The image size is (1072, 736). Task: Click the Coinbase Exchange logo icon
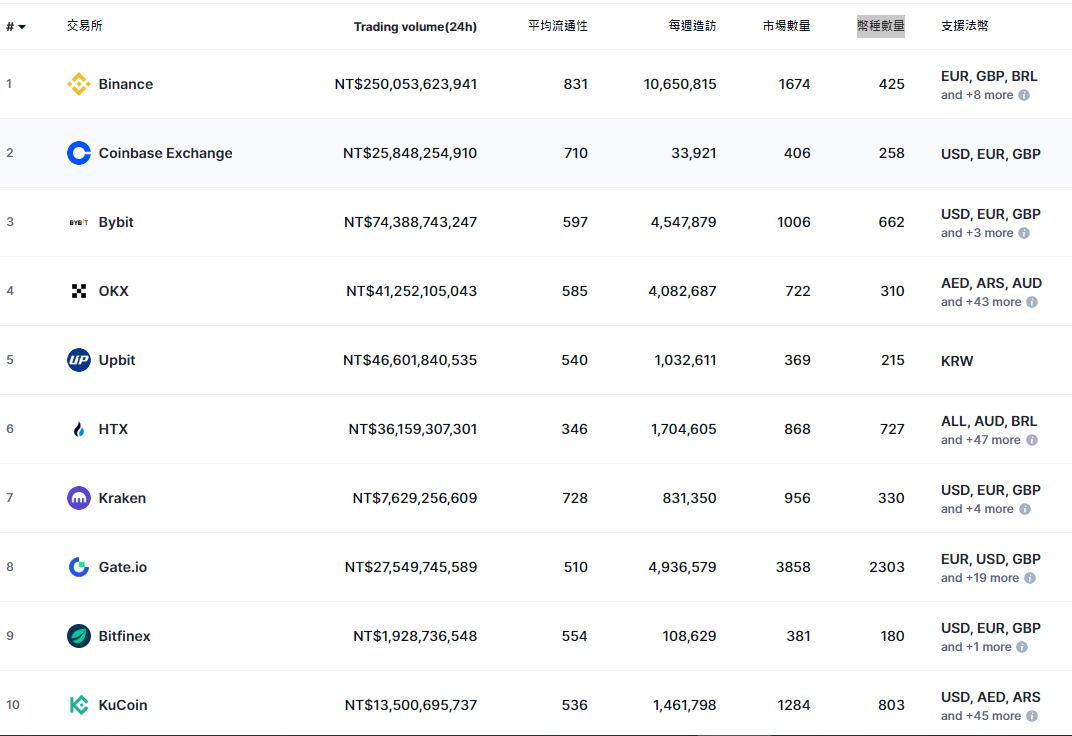click(x=79, y=153)
